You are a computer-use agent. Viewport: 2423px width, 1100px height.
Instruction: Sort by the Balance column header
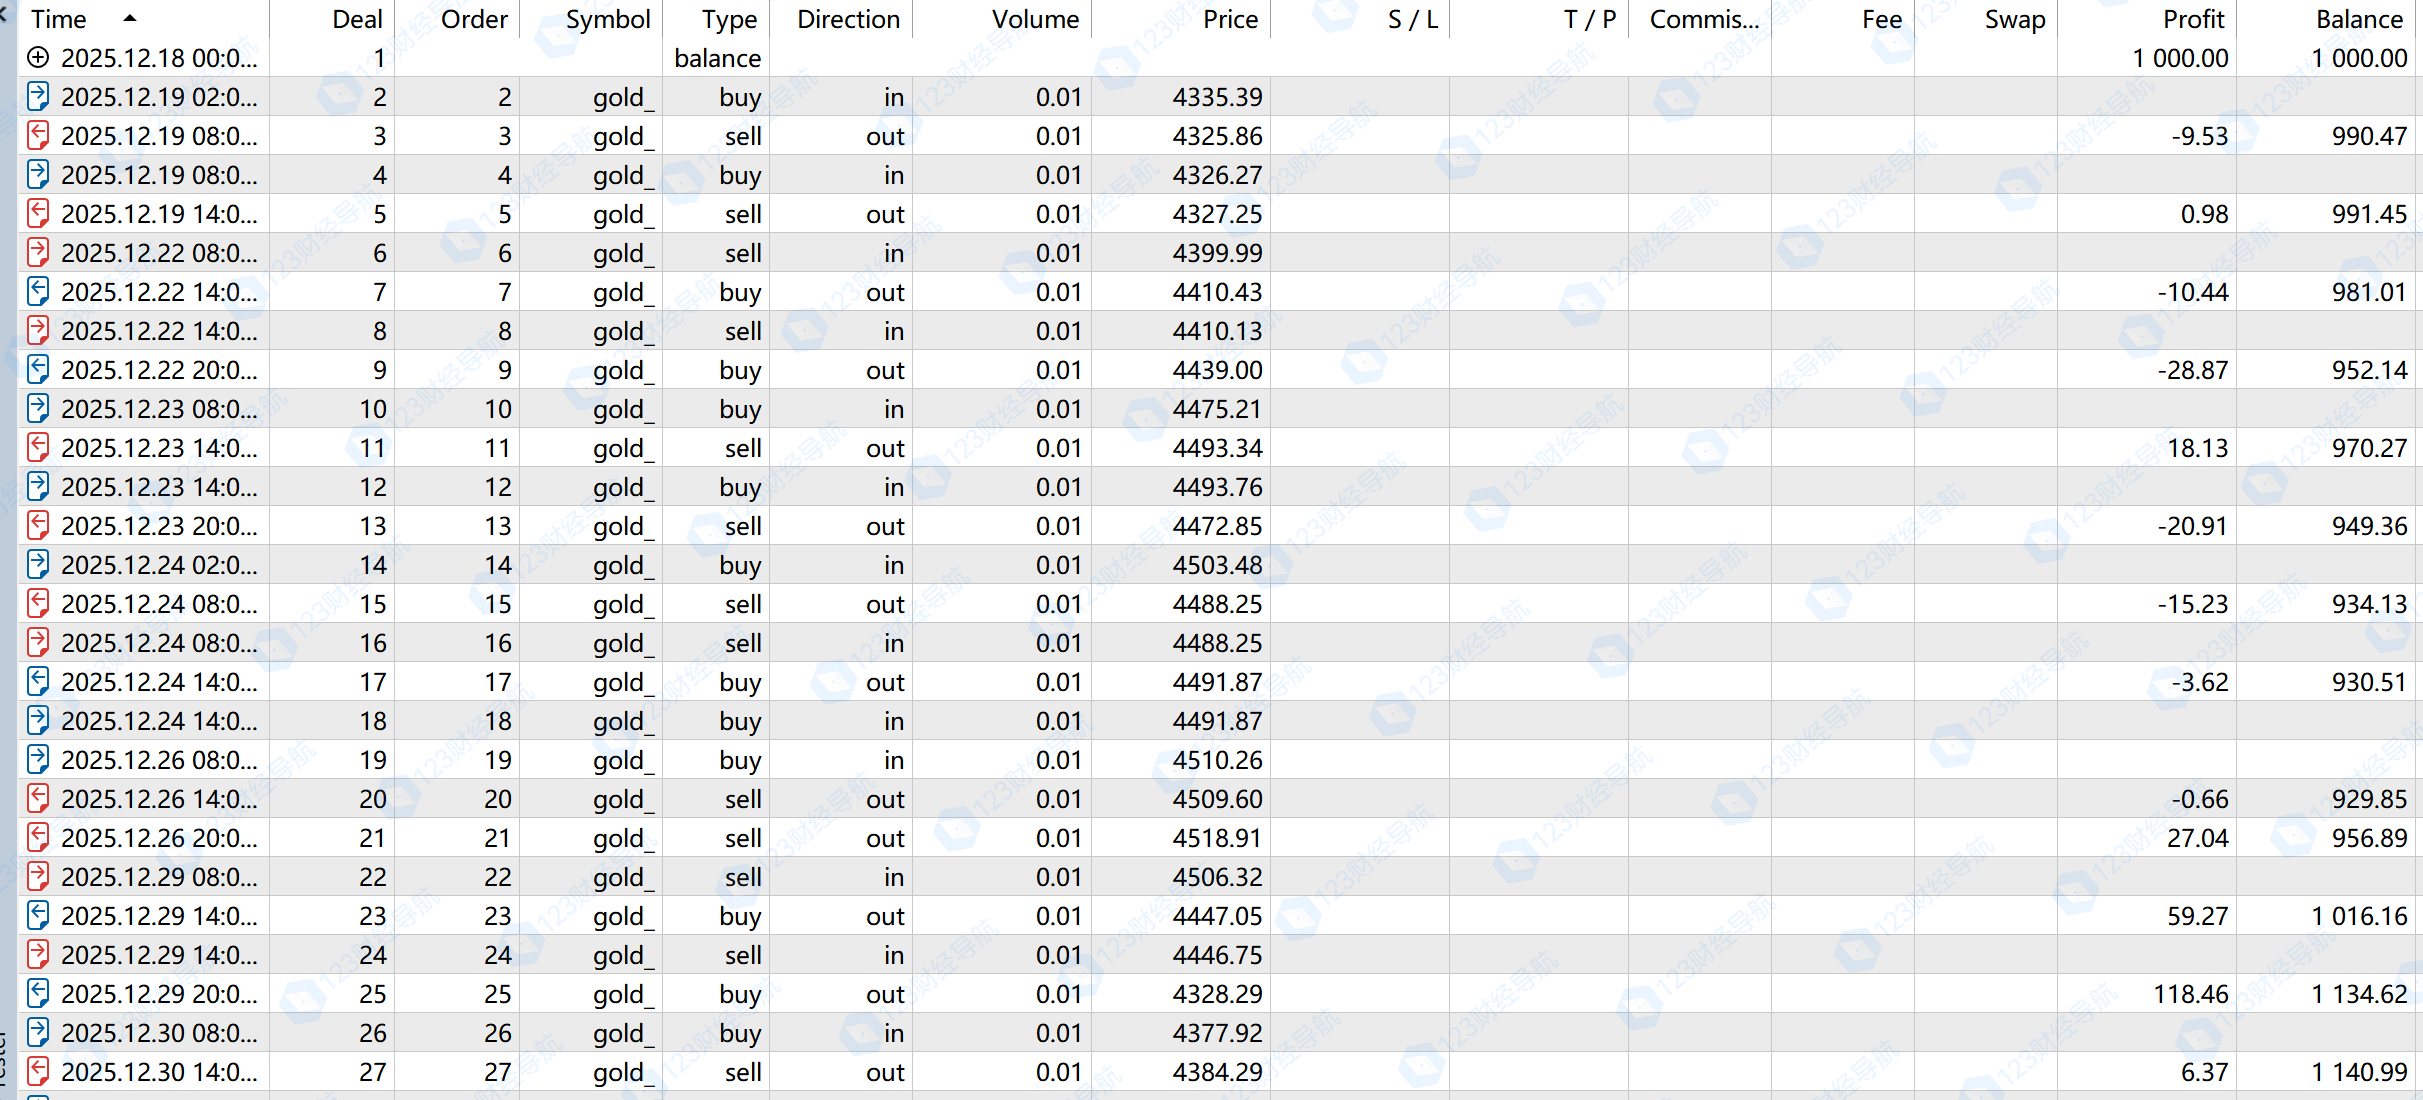[x=2359, y=19]
